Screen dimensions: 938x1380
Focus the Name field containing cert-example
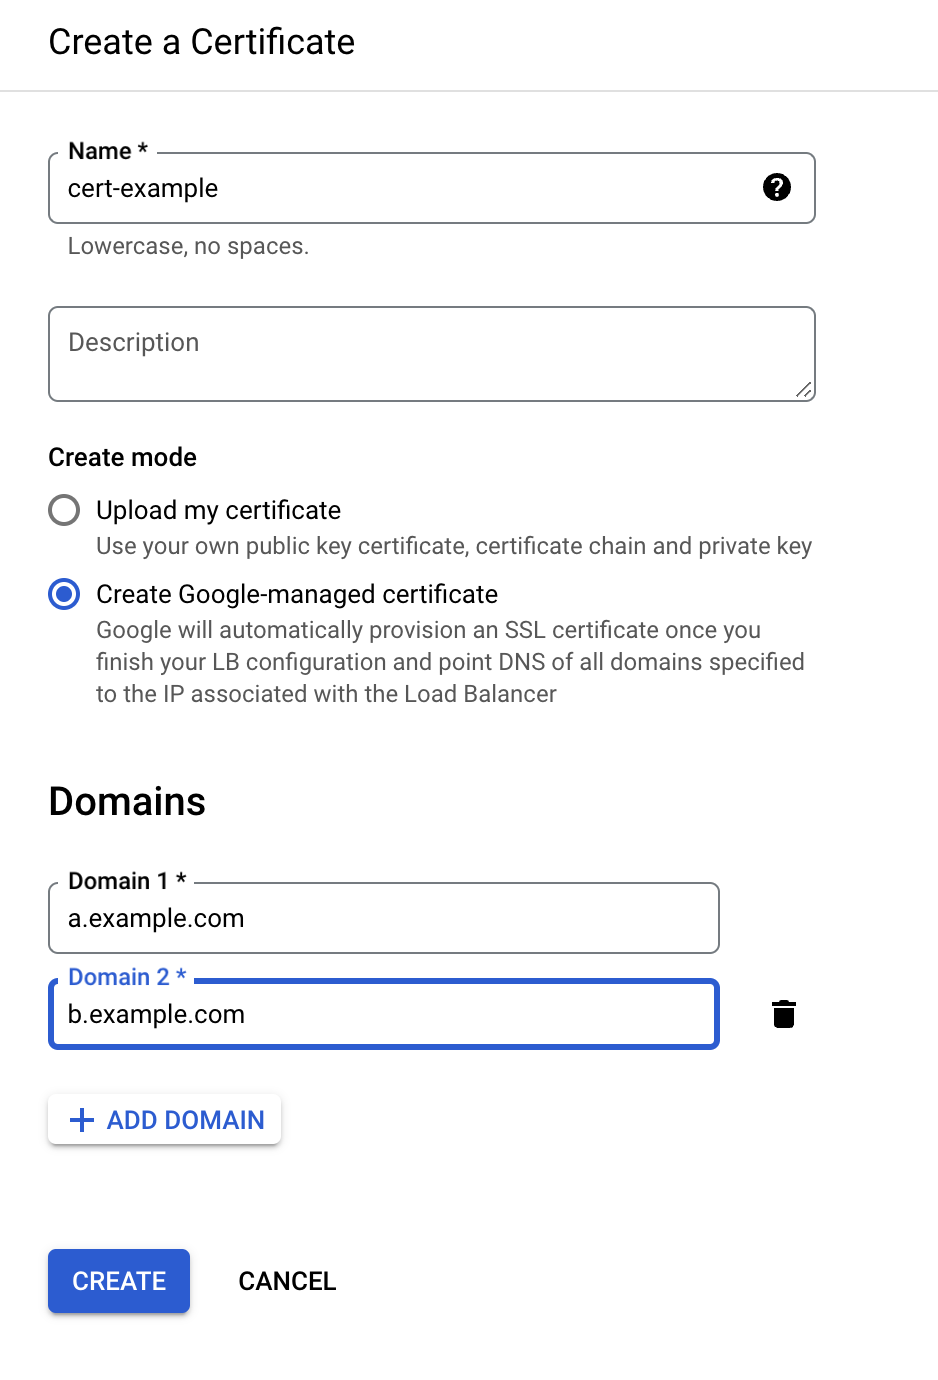point(400,188)
